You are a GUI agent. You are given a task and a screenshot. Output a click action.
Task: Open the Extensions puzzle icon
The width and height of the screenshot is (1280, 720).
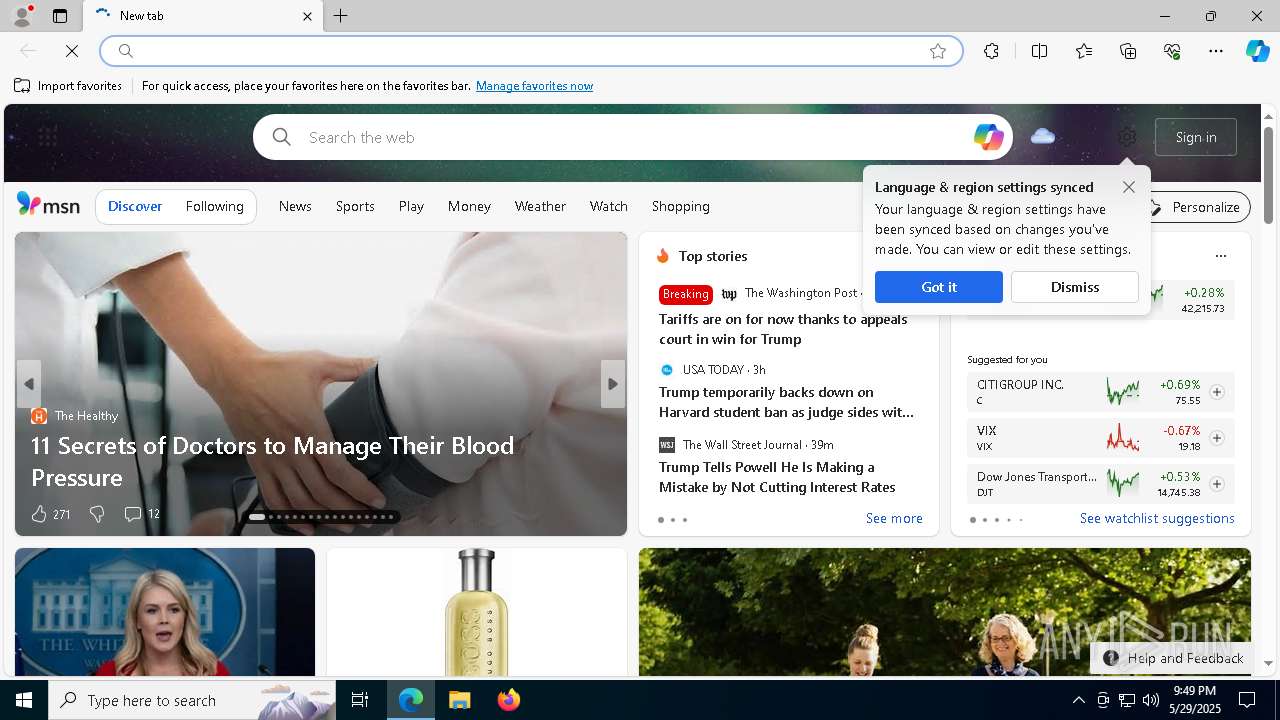pyautogui.click(x=991, y=51)
